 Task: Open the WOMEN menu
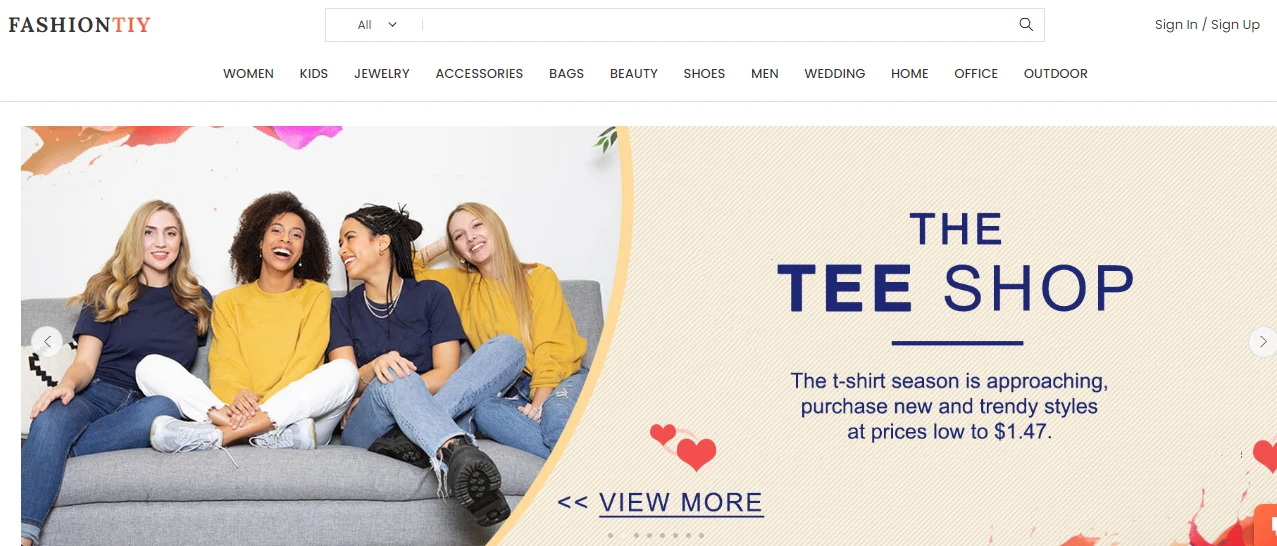point(248,74)
